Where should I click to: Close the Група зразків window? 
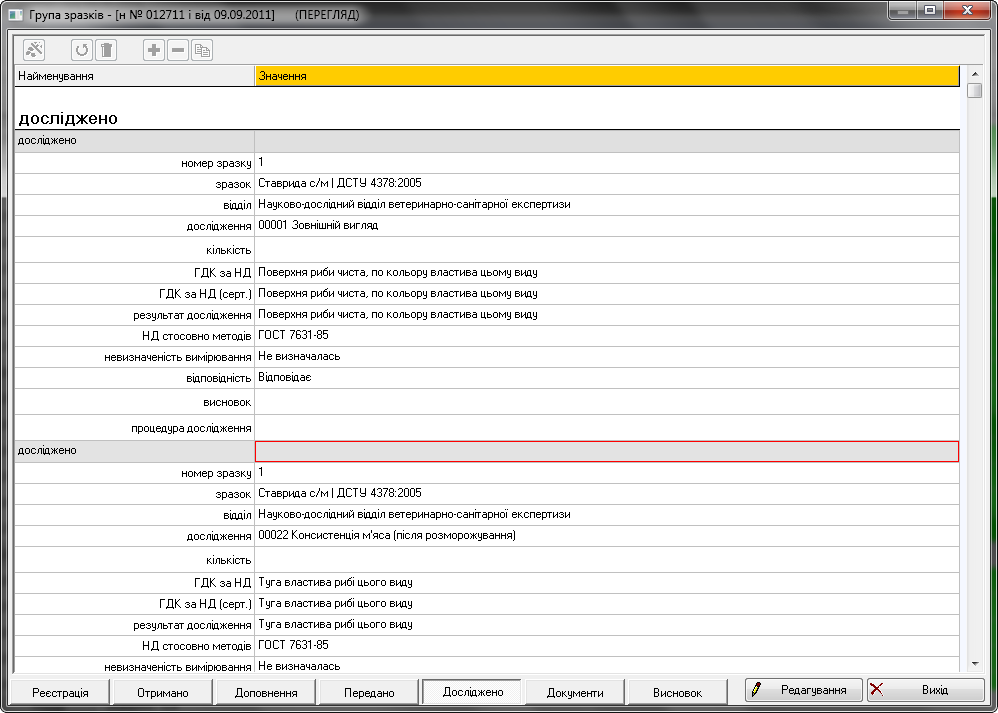click(967, 10)
